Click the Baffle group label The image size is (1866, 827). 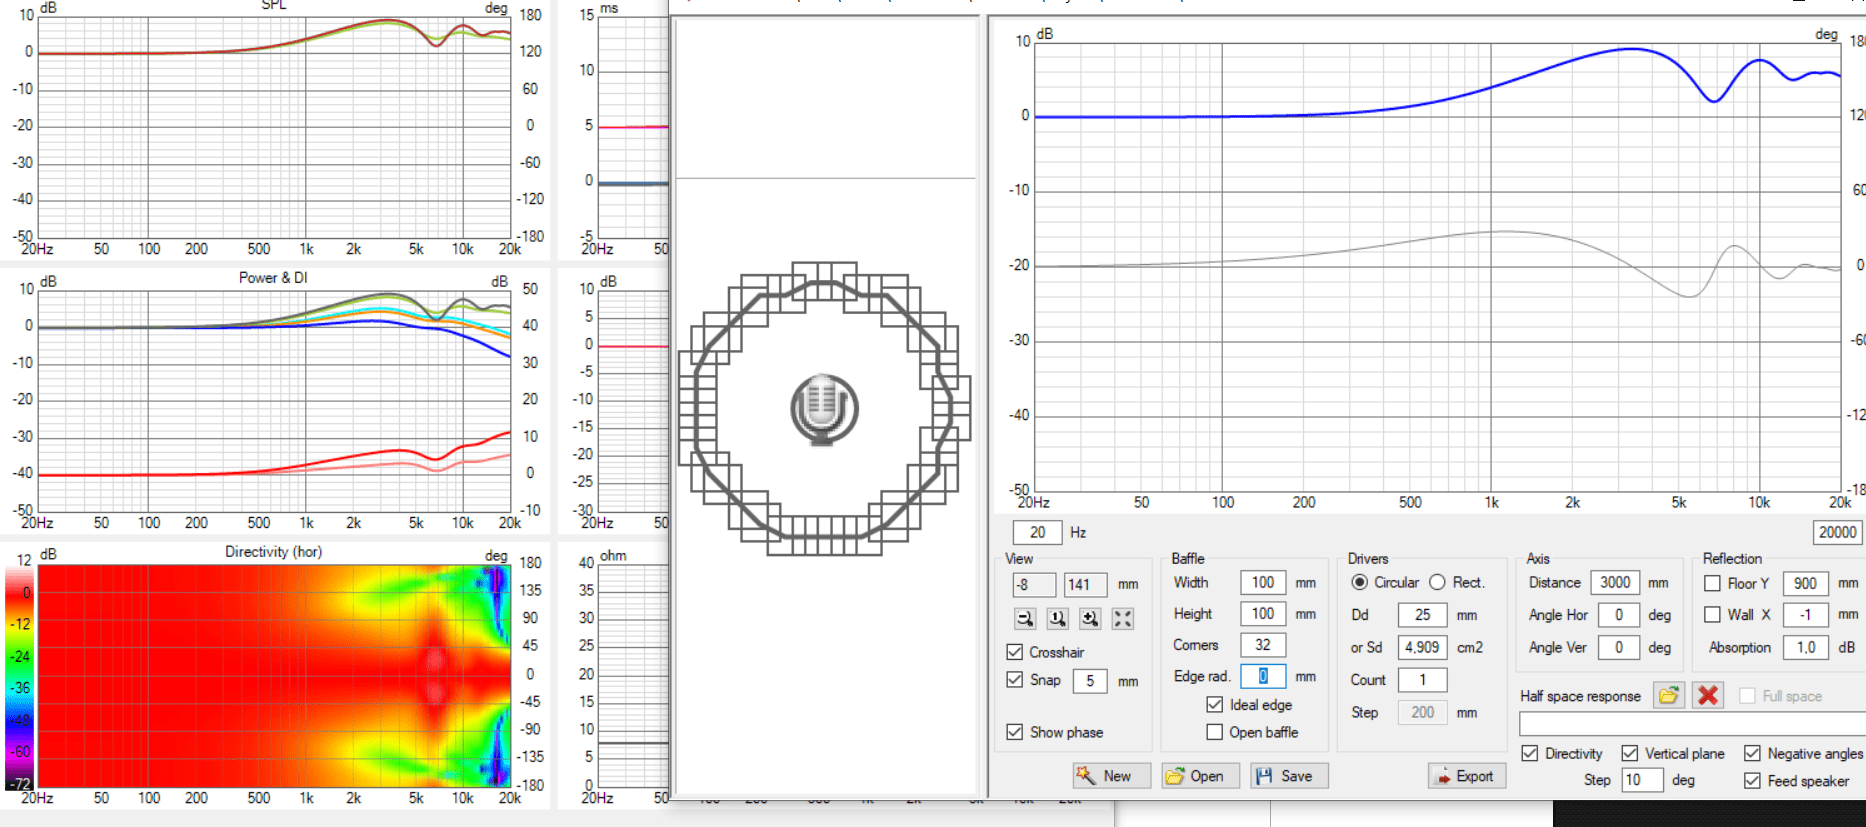[x=1188, y=558]
